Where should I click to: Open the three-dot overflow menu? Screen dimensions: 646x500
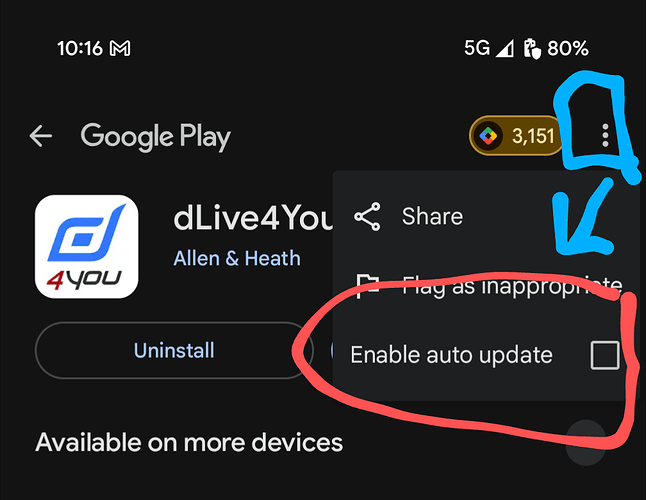click(x=605, y=136)
